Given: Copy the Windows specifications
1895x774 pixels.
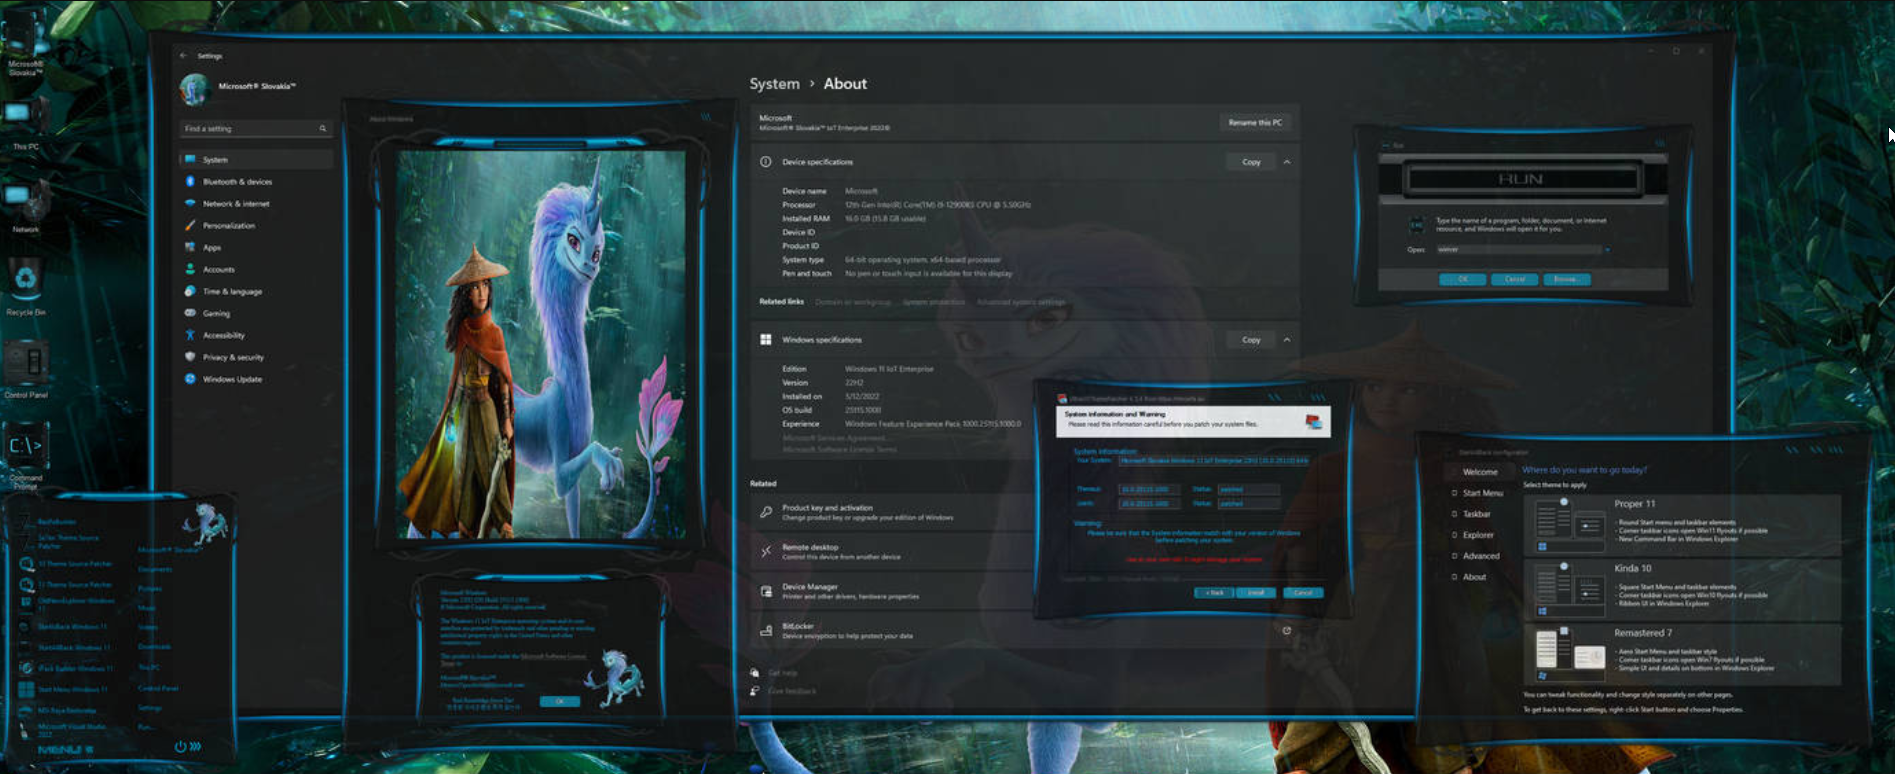Looking at the screenshot, I should coord(1251,340).
